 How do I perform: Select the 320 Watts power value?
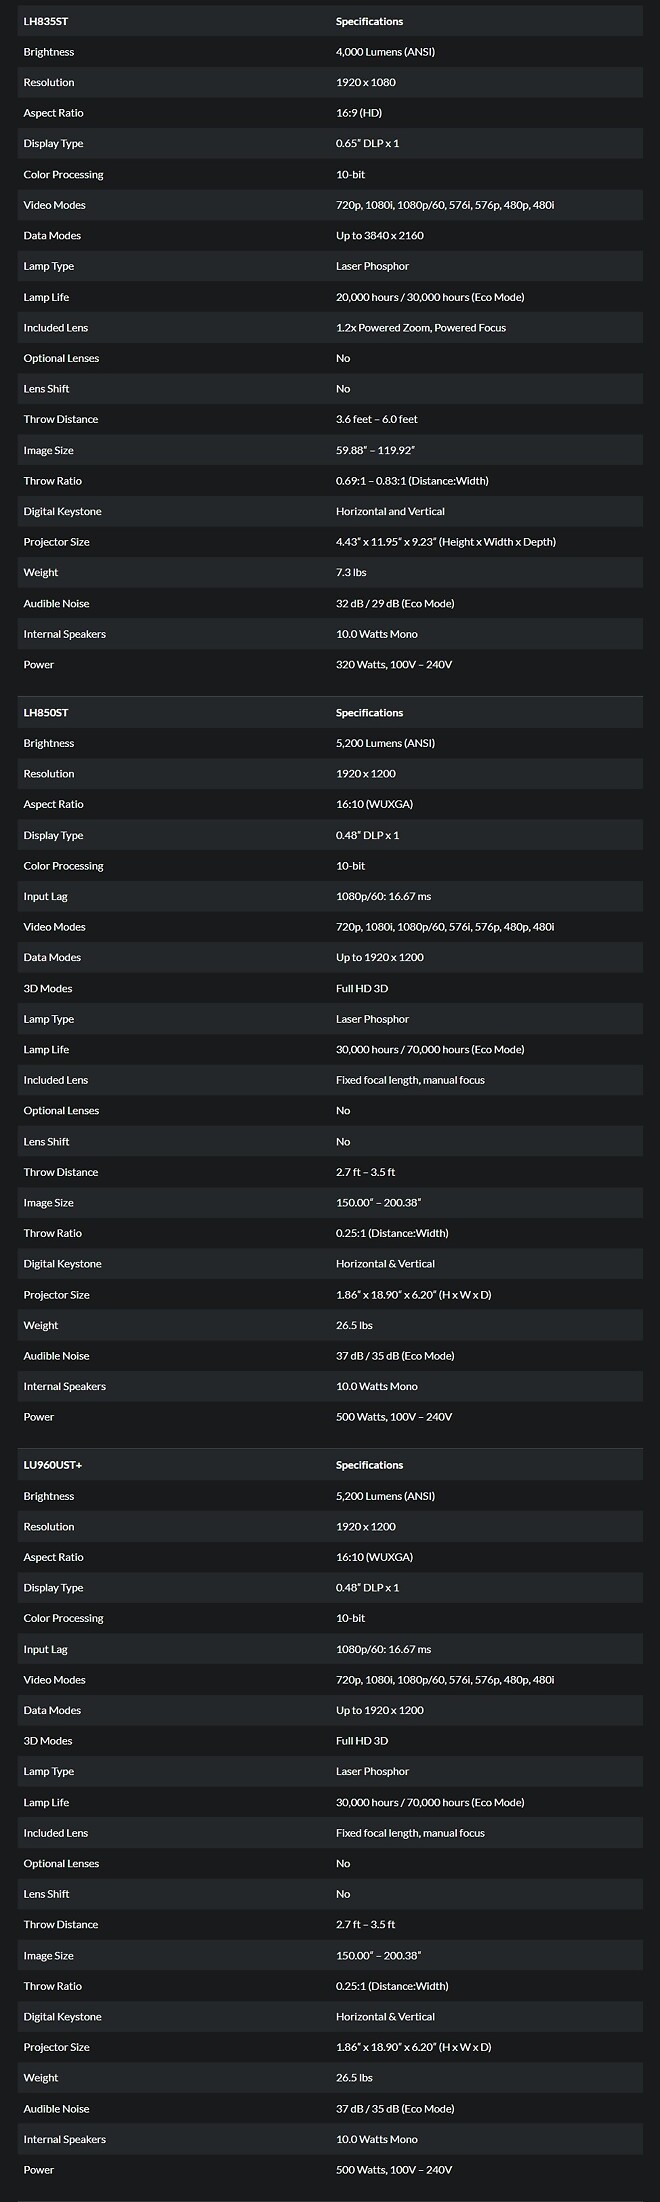(393, 665)
